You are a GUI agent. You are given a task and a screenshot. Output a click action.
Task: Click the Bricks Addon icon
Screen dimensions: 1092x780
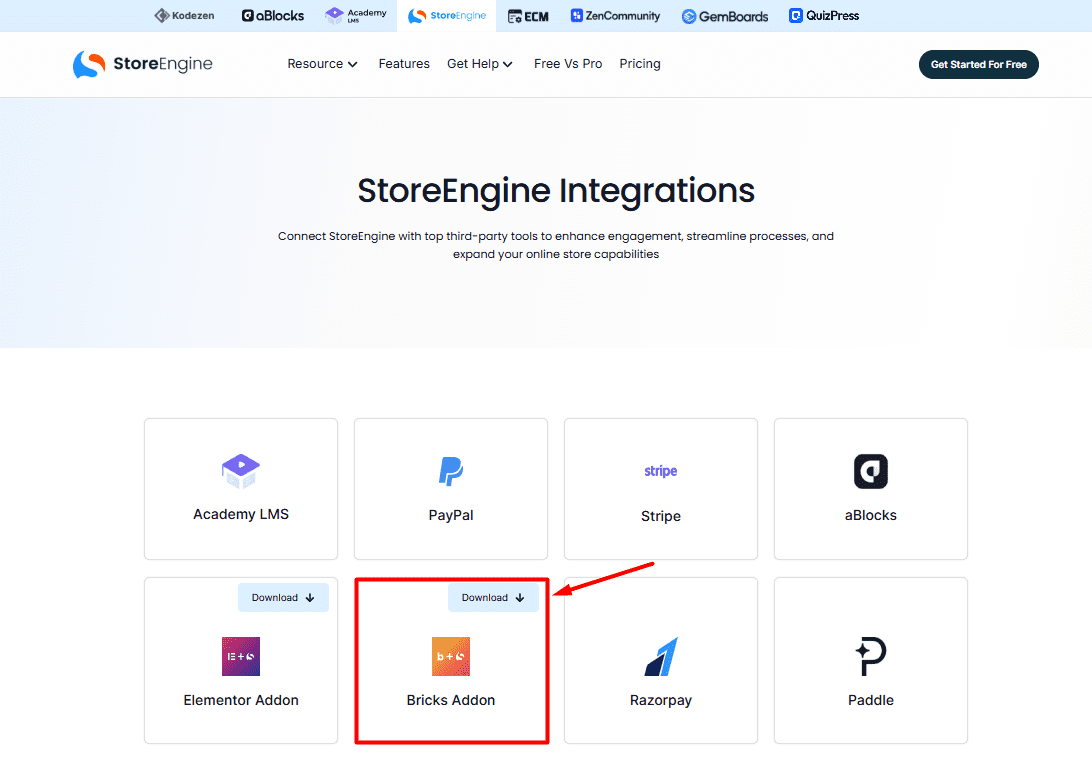pos(450,656)
